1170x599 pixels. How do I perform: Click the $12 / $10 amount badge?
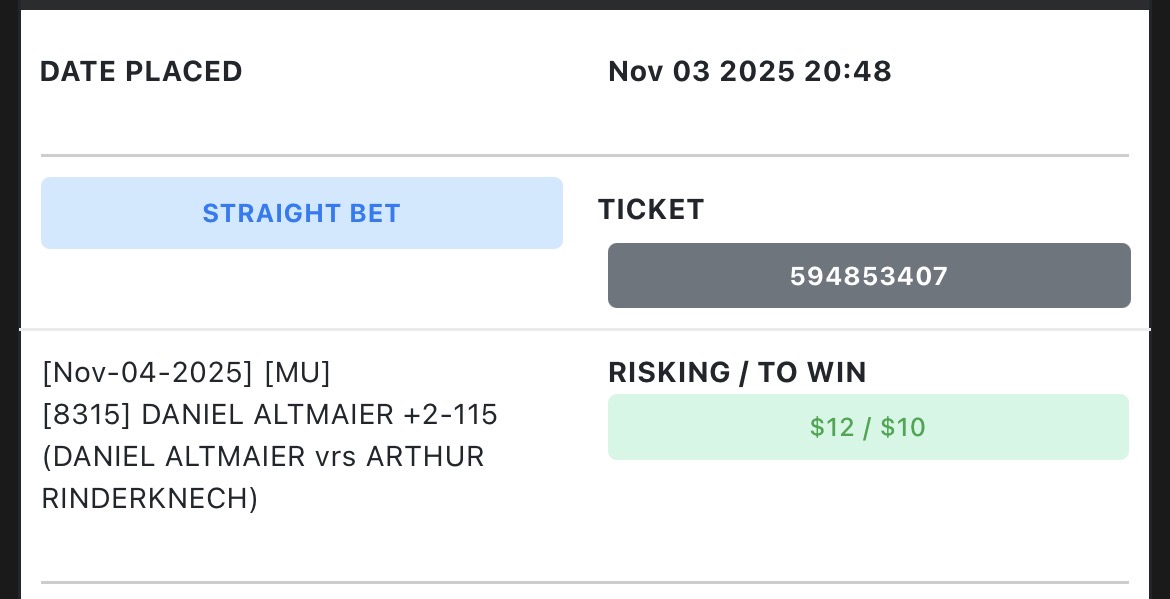click(868, 428)
